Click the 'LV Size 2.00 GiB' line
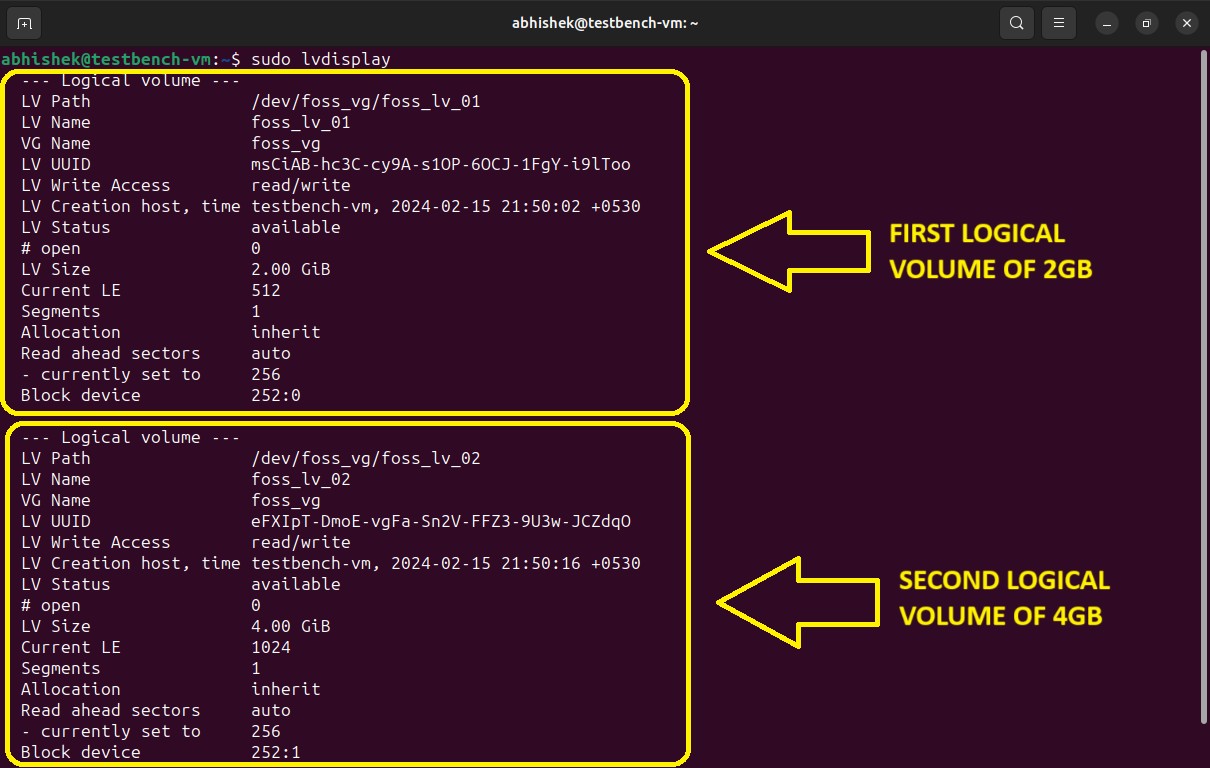The width and height of the screenshot is (1210, 768). point(175,269)
